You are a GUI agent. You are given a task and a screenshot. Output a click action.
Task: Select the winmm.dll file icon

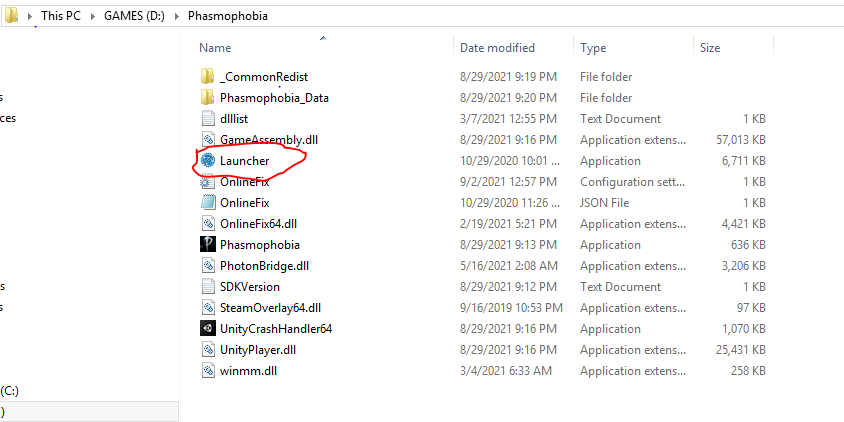[x=208, y=371]
